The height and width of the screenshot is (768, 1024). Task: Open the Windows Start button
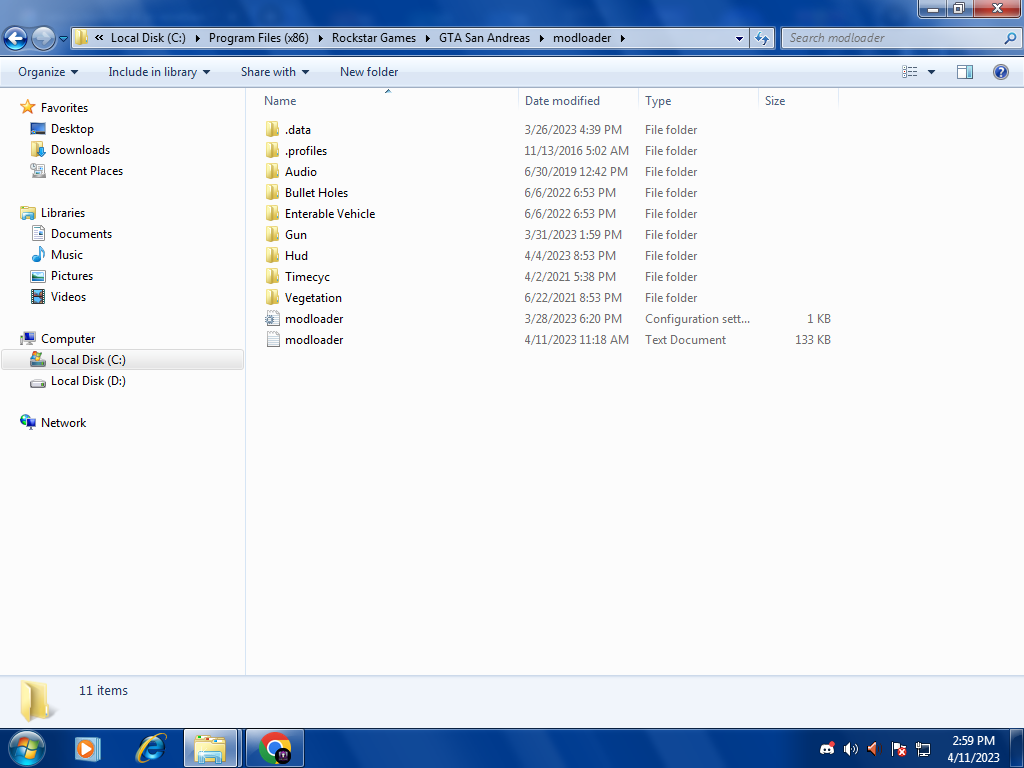click(x=27, y=748)
